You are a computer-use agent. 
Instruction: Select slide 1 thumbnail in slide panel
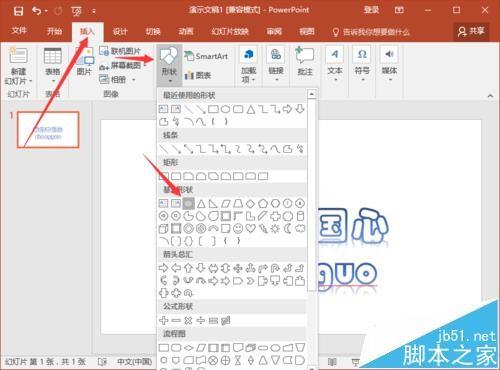[48, 130]
